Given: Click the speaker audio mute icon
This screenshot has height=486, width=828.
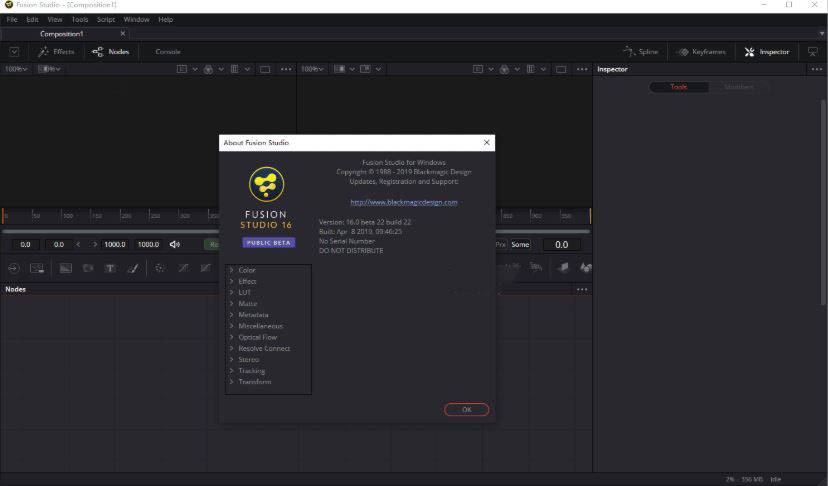Looking at the screenshot, I should [174, 244].
